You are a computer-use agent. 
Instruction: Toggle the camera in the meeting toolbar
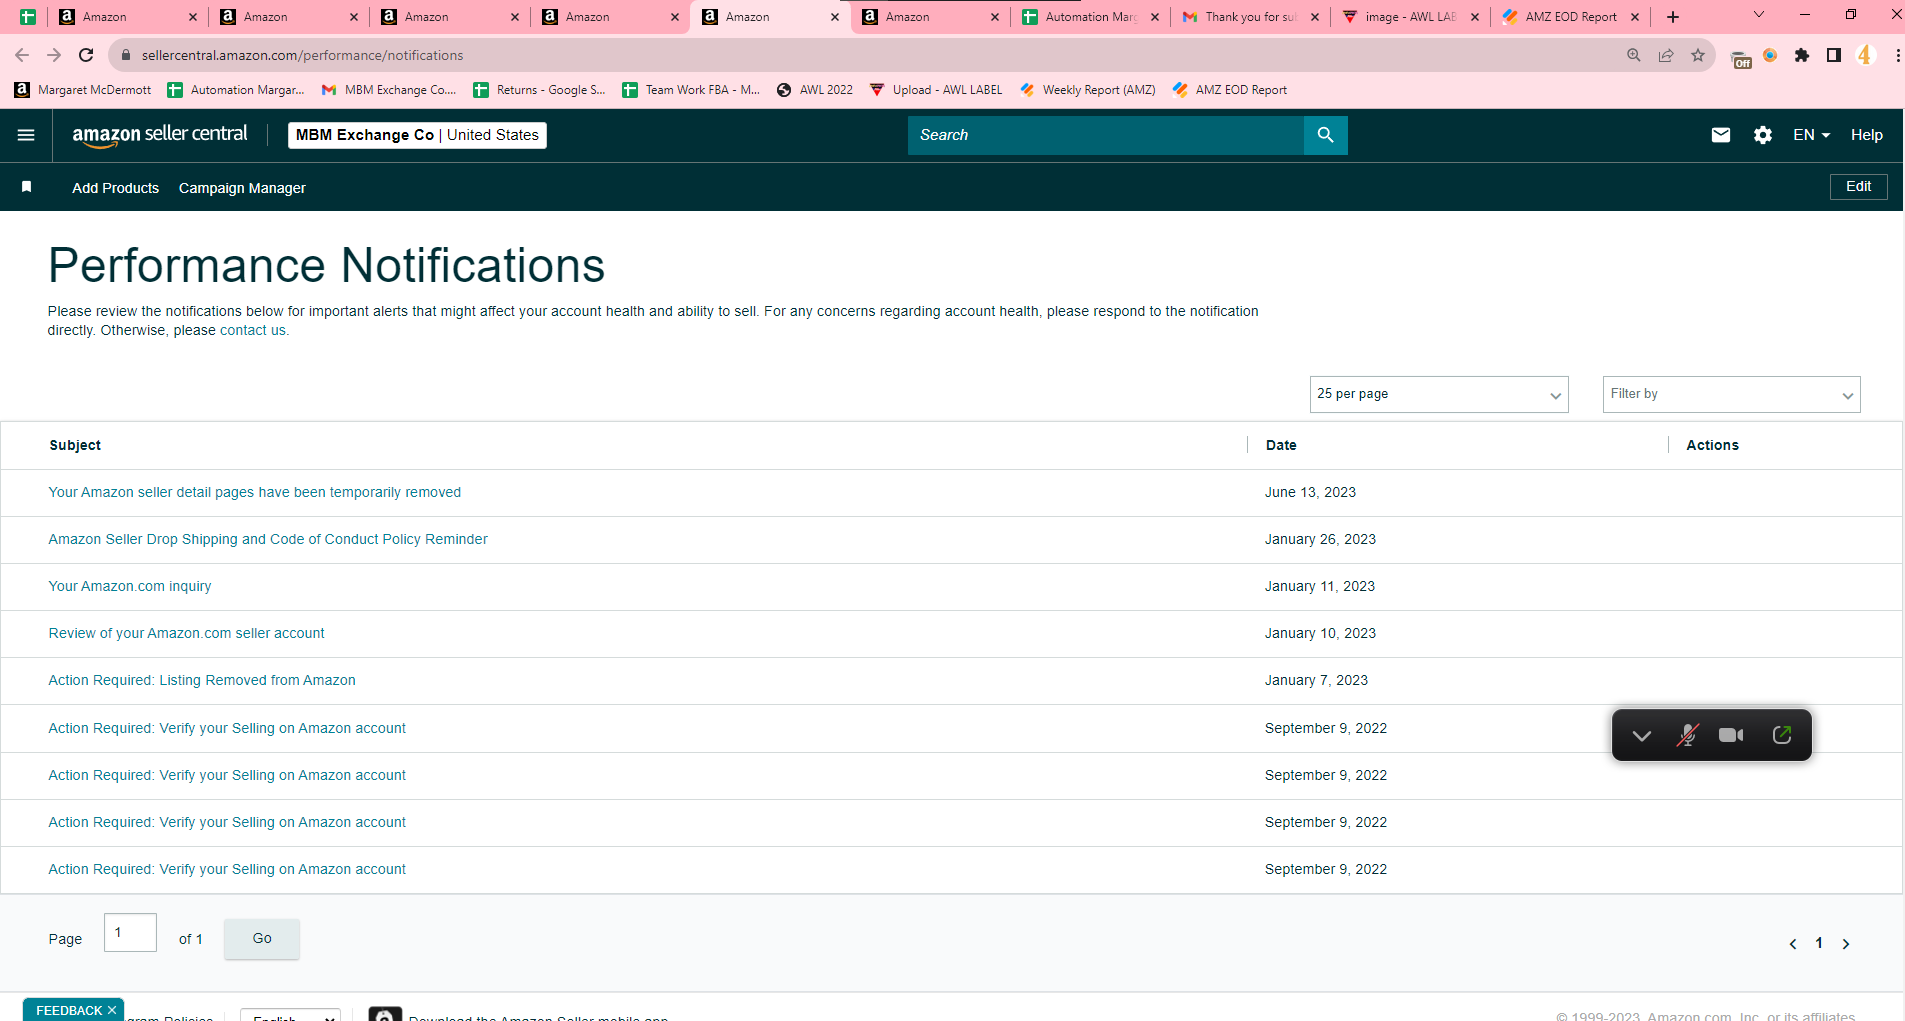(x=1731, y=736)
